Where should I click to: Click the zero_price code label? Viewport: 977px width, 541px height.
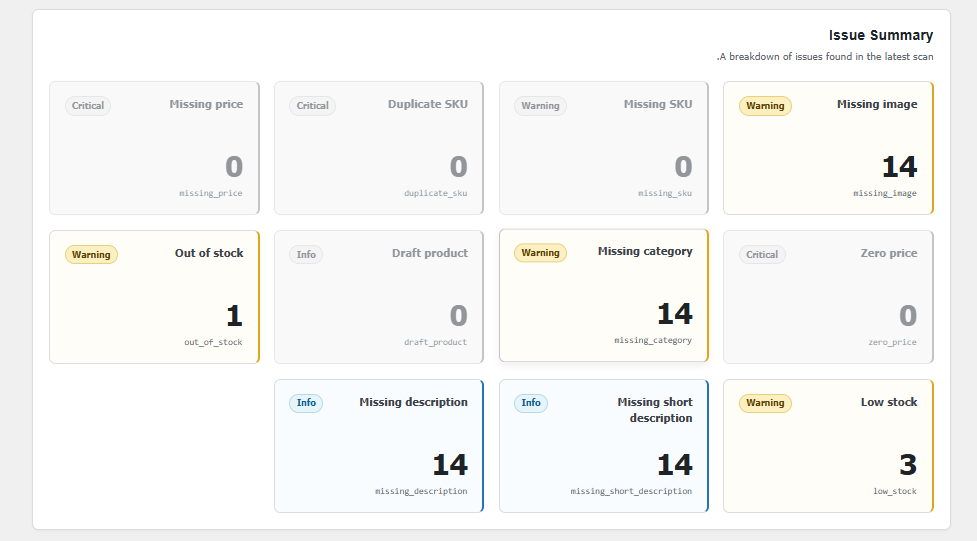pos(892,342)
